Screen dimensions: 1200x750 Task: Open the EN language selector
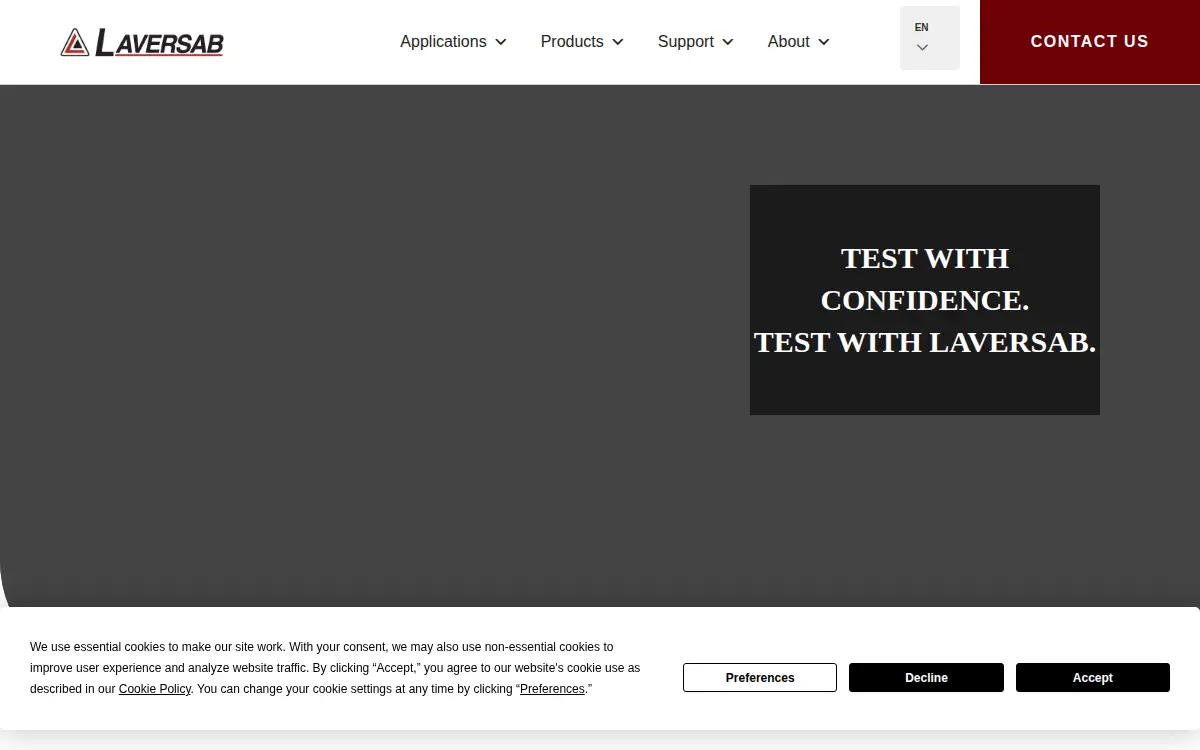point(930,38)
